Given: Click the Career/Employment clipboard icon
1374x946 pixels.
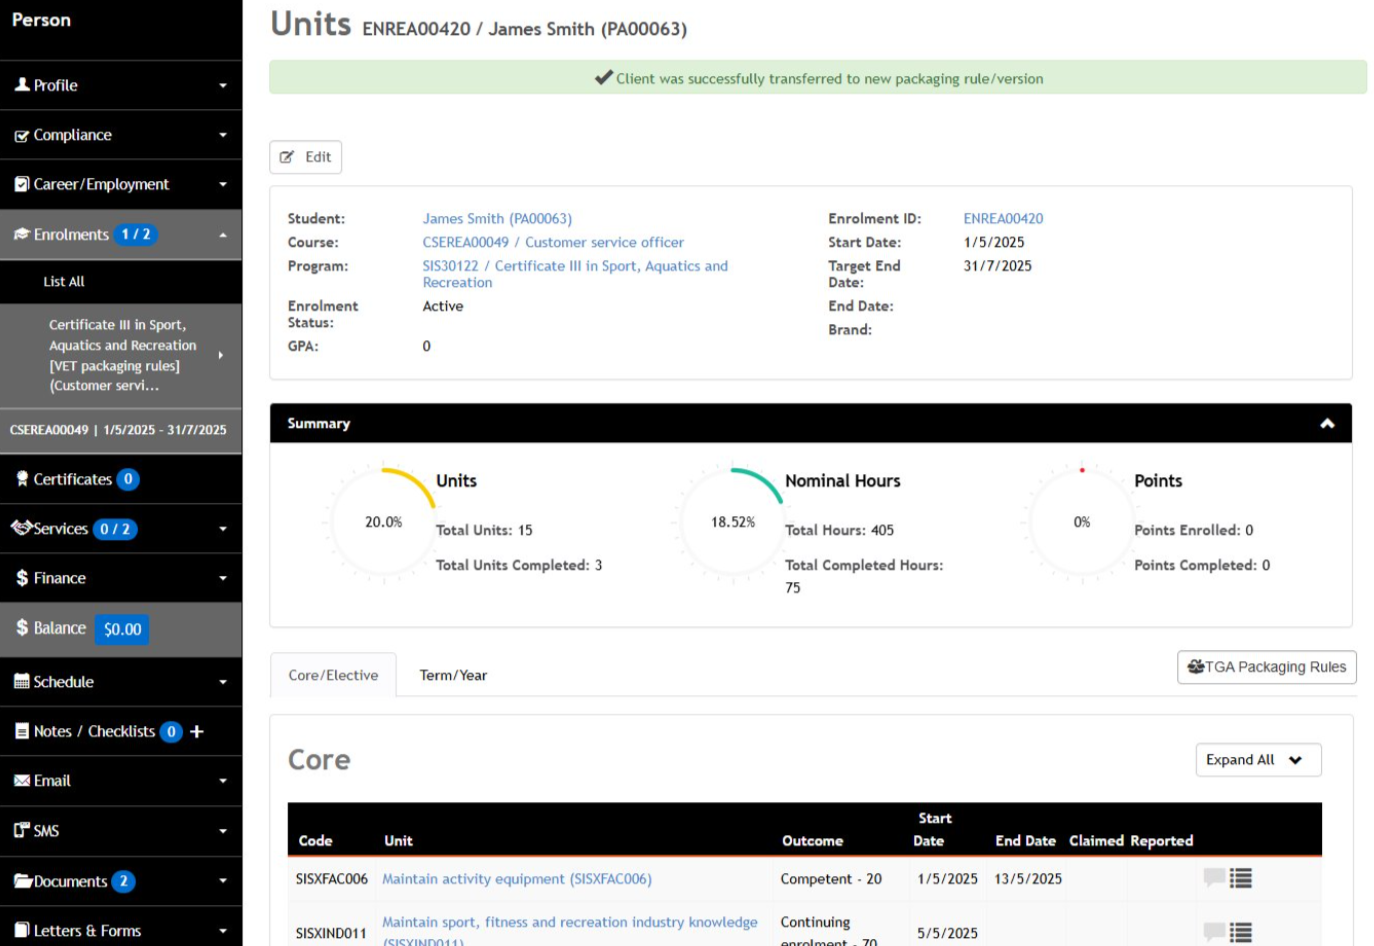Looking at the screenshot, I should tap(22, 184).
